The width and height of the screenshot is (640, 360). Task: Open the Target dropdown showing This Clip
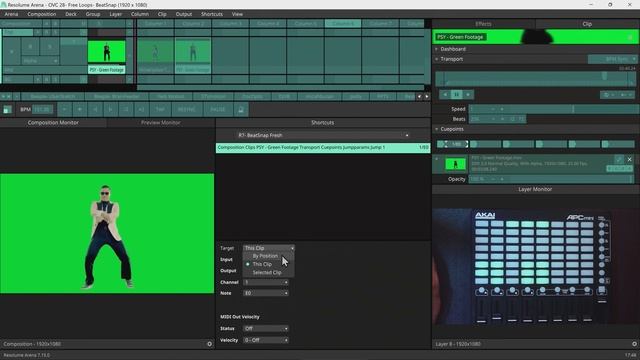pos(269,248)
